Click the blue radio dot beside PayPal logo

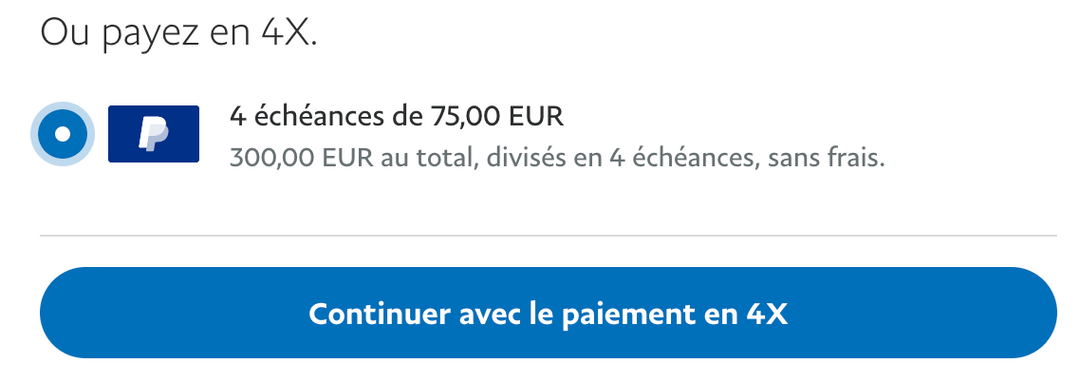coord(62,134)
